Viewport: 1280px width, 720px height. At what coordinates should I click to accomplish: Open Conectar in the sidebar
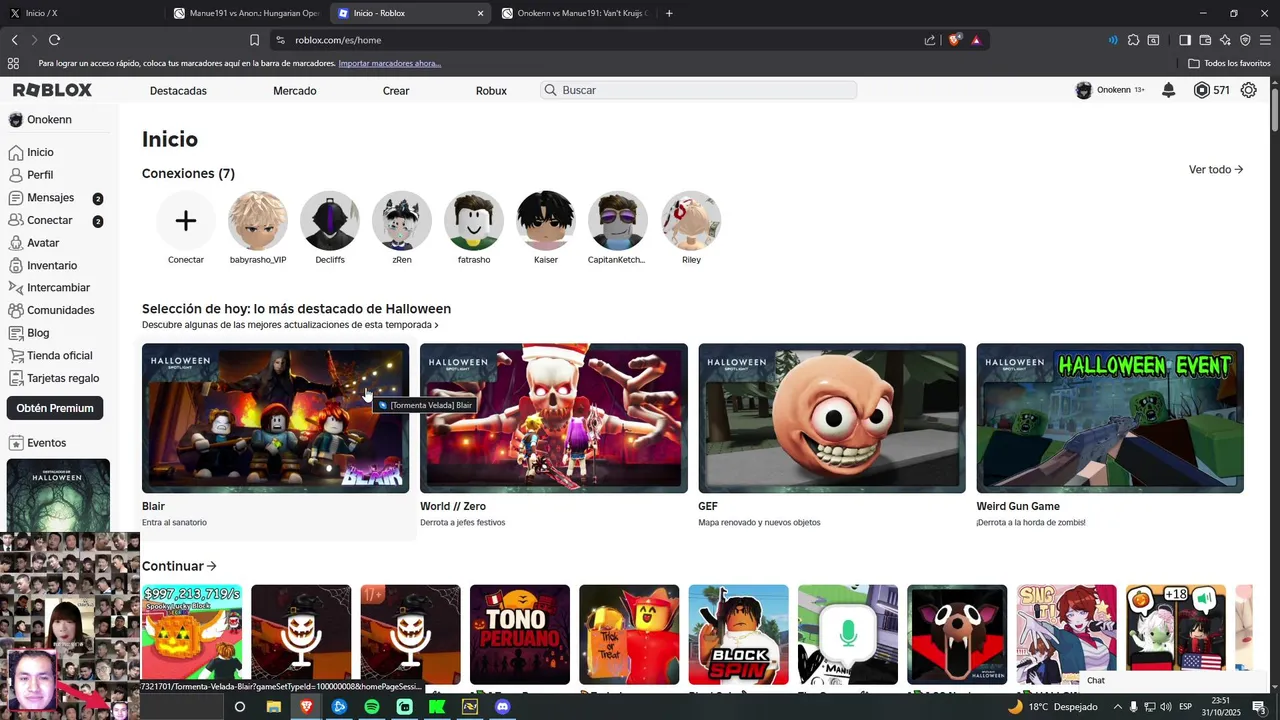[55, 220]
